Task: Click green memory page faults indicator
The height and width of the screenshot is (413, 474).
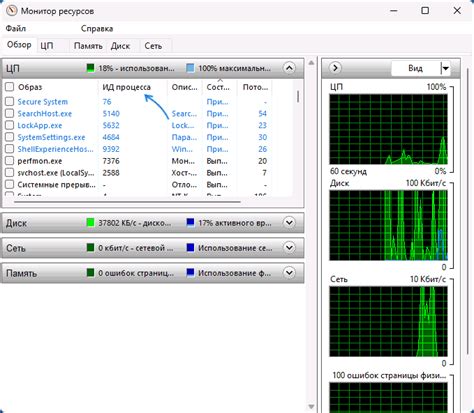Action: (90, 273)
